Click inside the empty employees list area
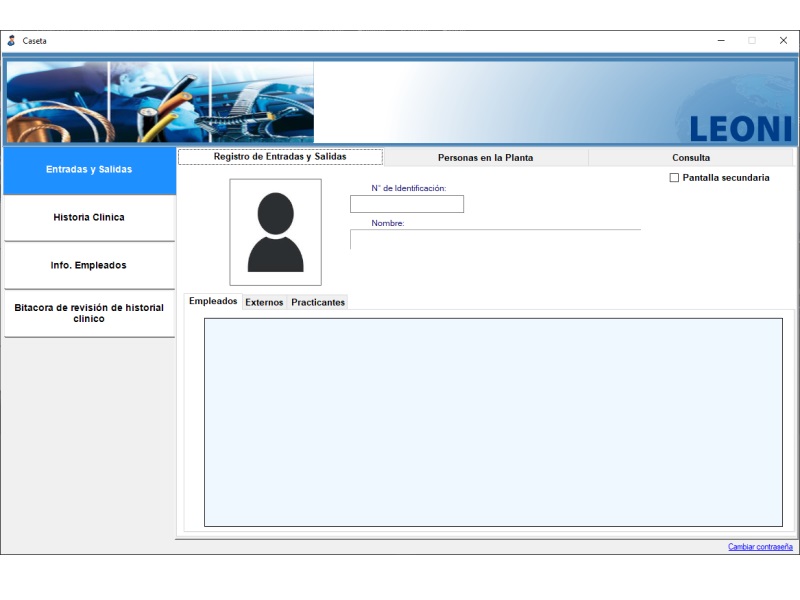 tap(493, 422)
